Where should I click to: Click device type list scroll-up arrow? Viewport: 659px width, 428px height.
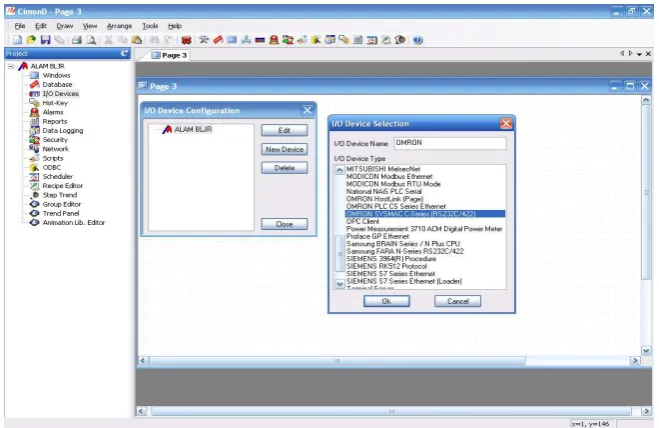tap(340, 170)
